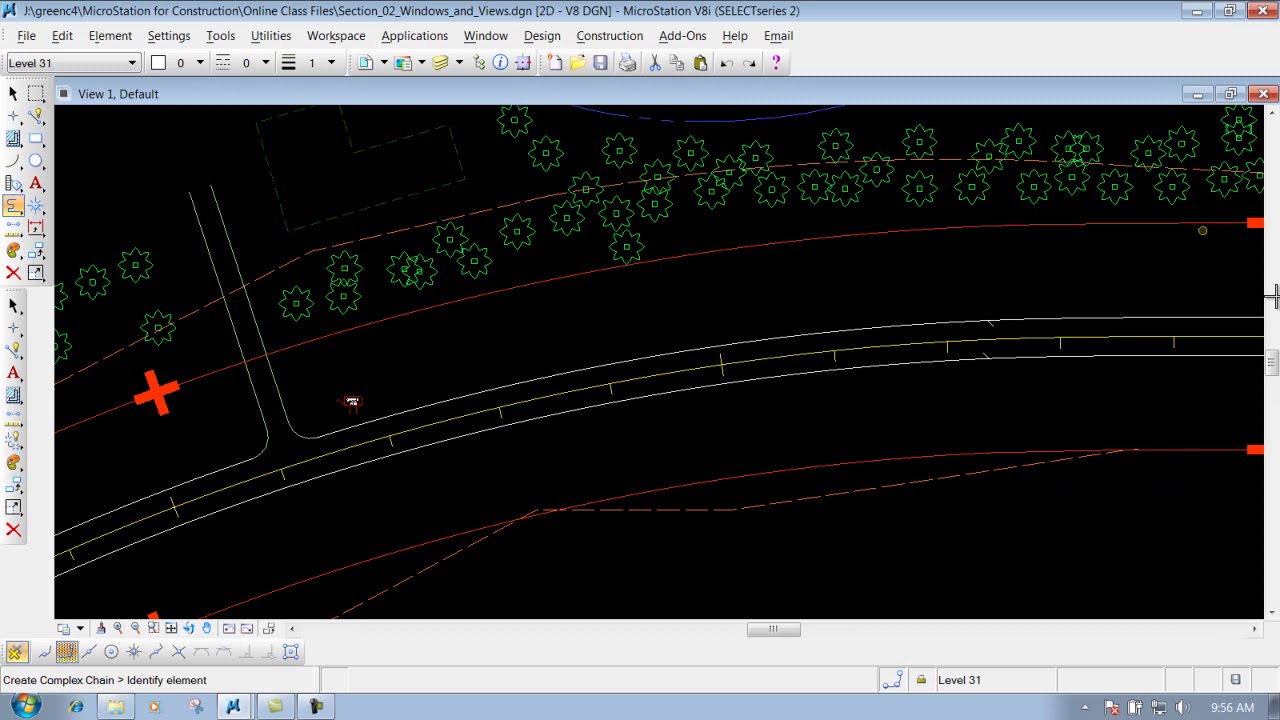Click the Zoom In magnifier
Screen dimensions: 1280x720
(x=118, y=628)
